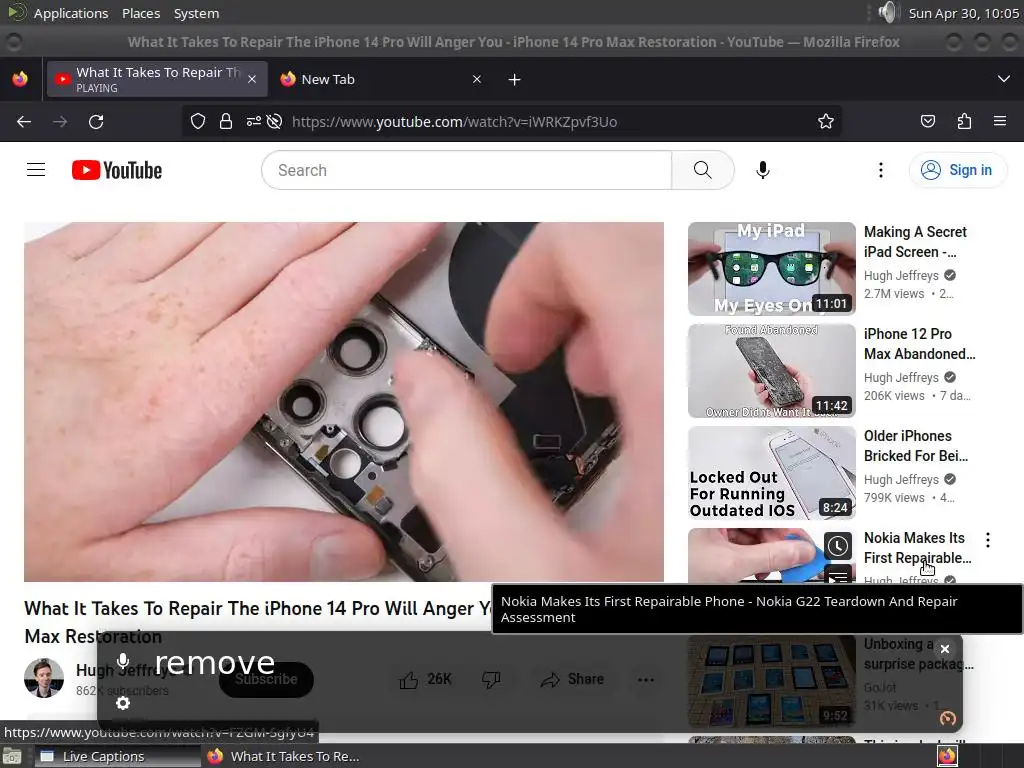Open site permissions icon in address bar
This screenshot has height=768, width=1024.
[253, 121]
